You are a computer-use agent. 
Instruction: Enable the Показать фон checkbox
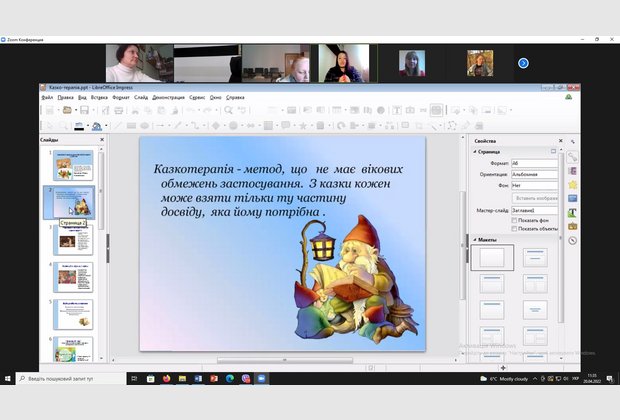tap(514, 220)
